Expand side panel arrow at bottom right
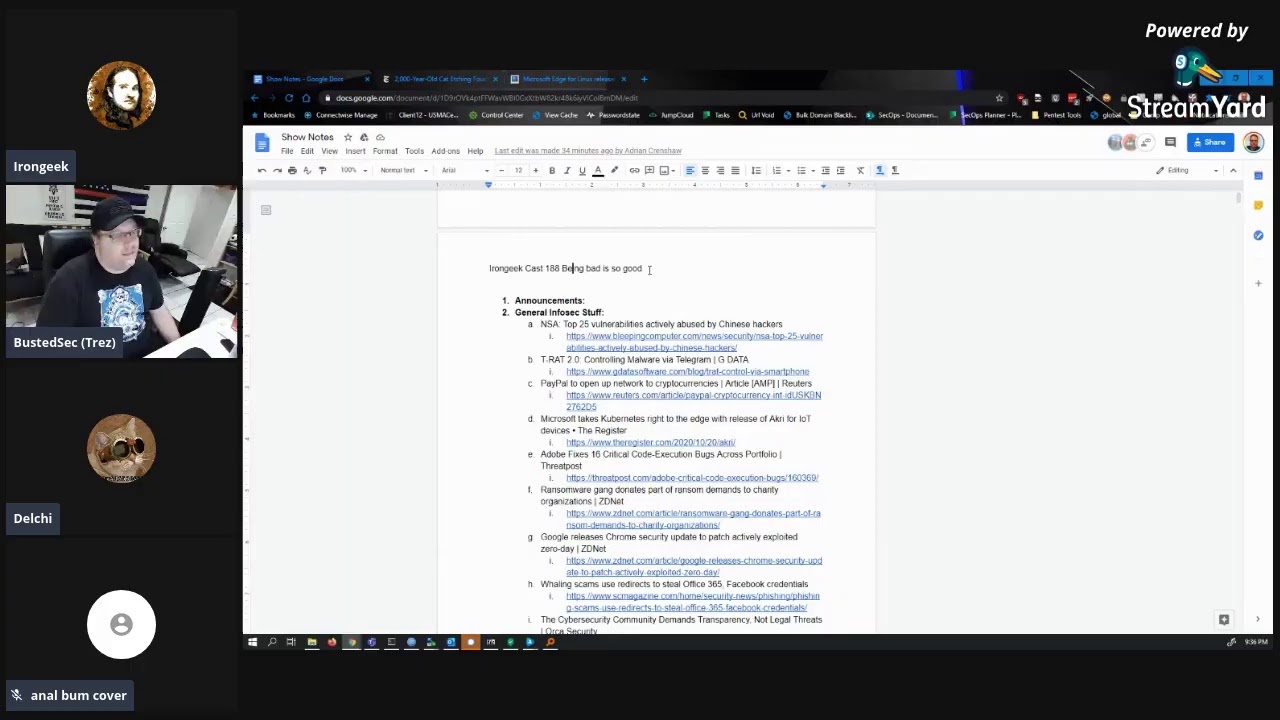The width and height of the screenshot is (1280, 720). click(x=1258, y=619)
